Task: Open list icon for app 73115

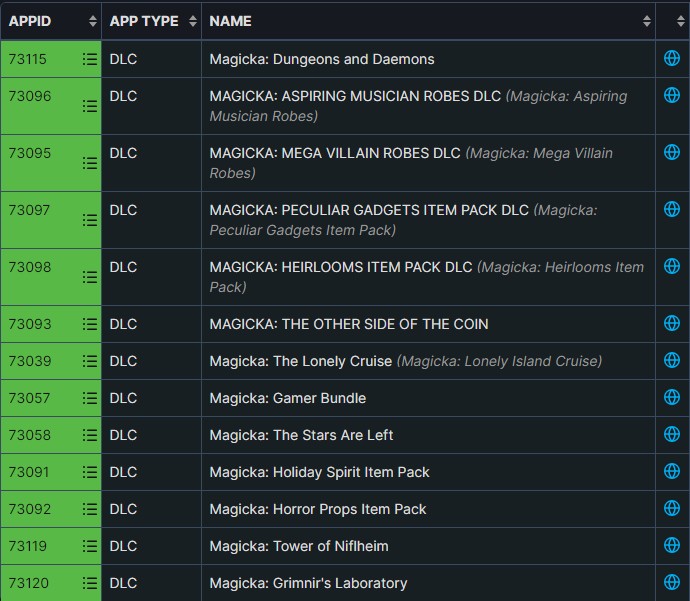Action: click(x=90, y=59)
